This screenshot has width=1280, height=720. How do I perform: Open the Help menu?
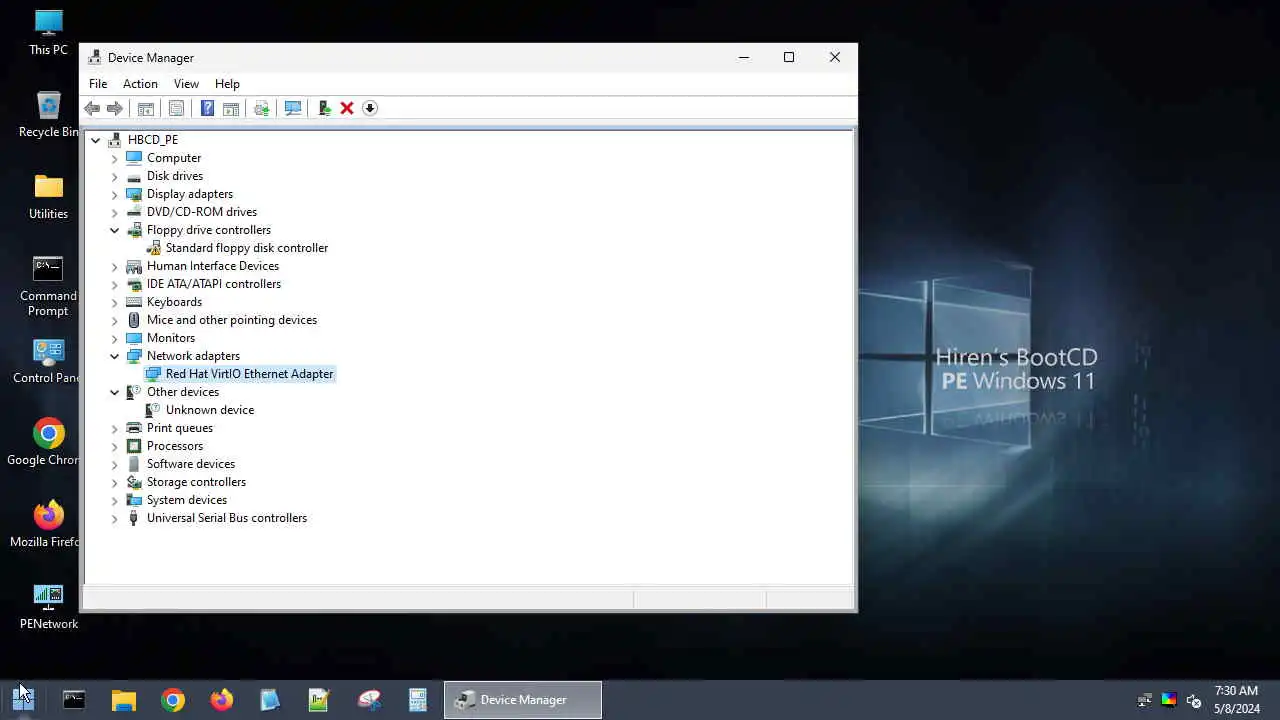(227, 84)
